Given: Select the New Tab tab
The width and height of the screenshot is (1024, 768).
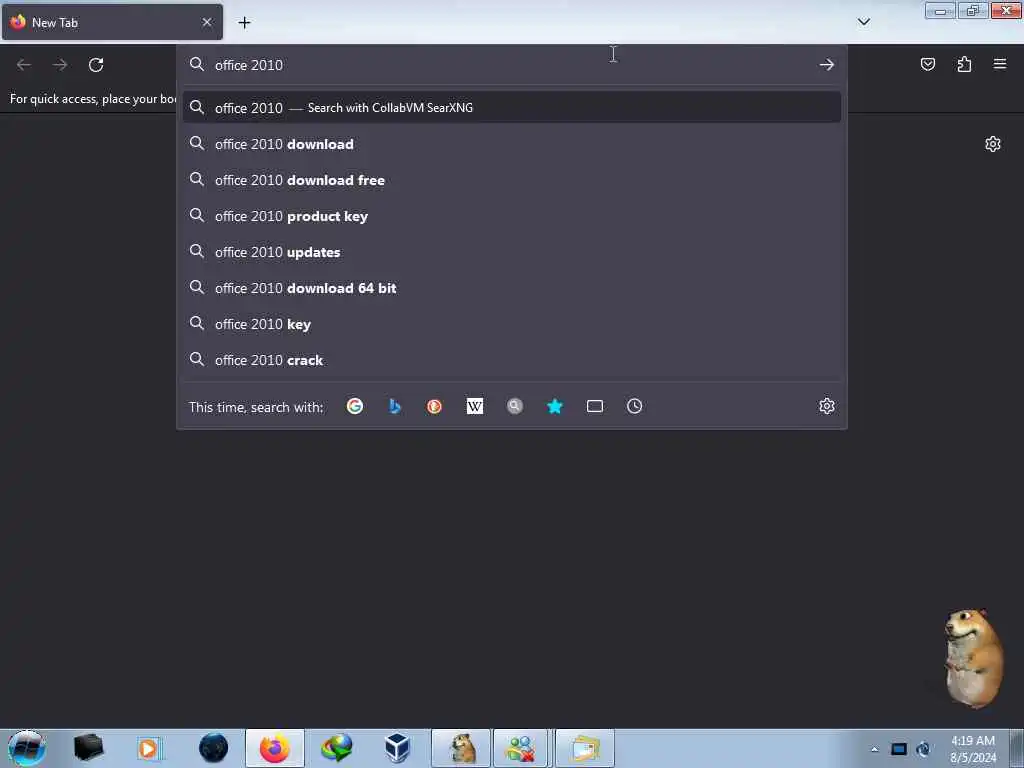Looking at the screenshot, I should coord(112,22).
